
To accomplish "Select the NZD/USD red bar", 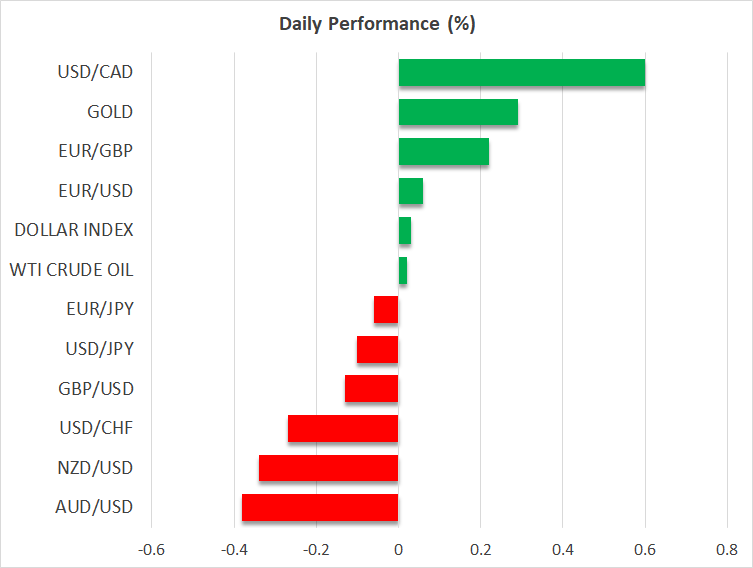I will pyautogui.click(x=329, y=468).
